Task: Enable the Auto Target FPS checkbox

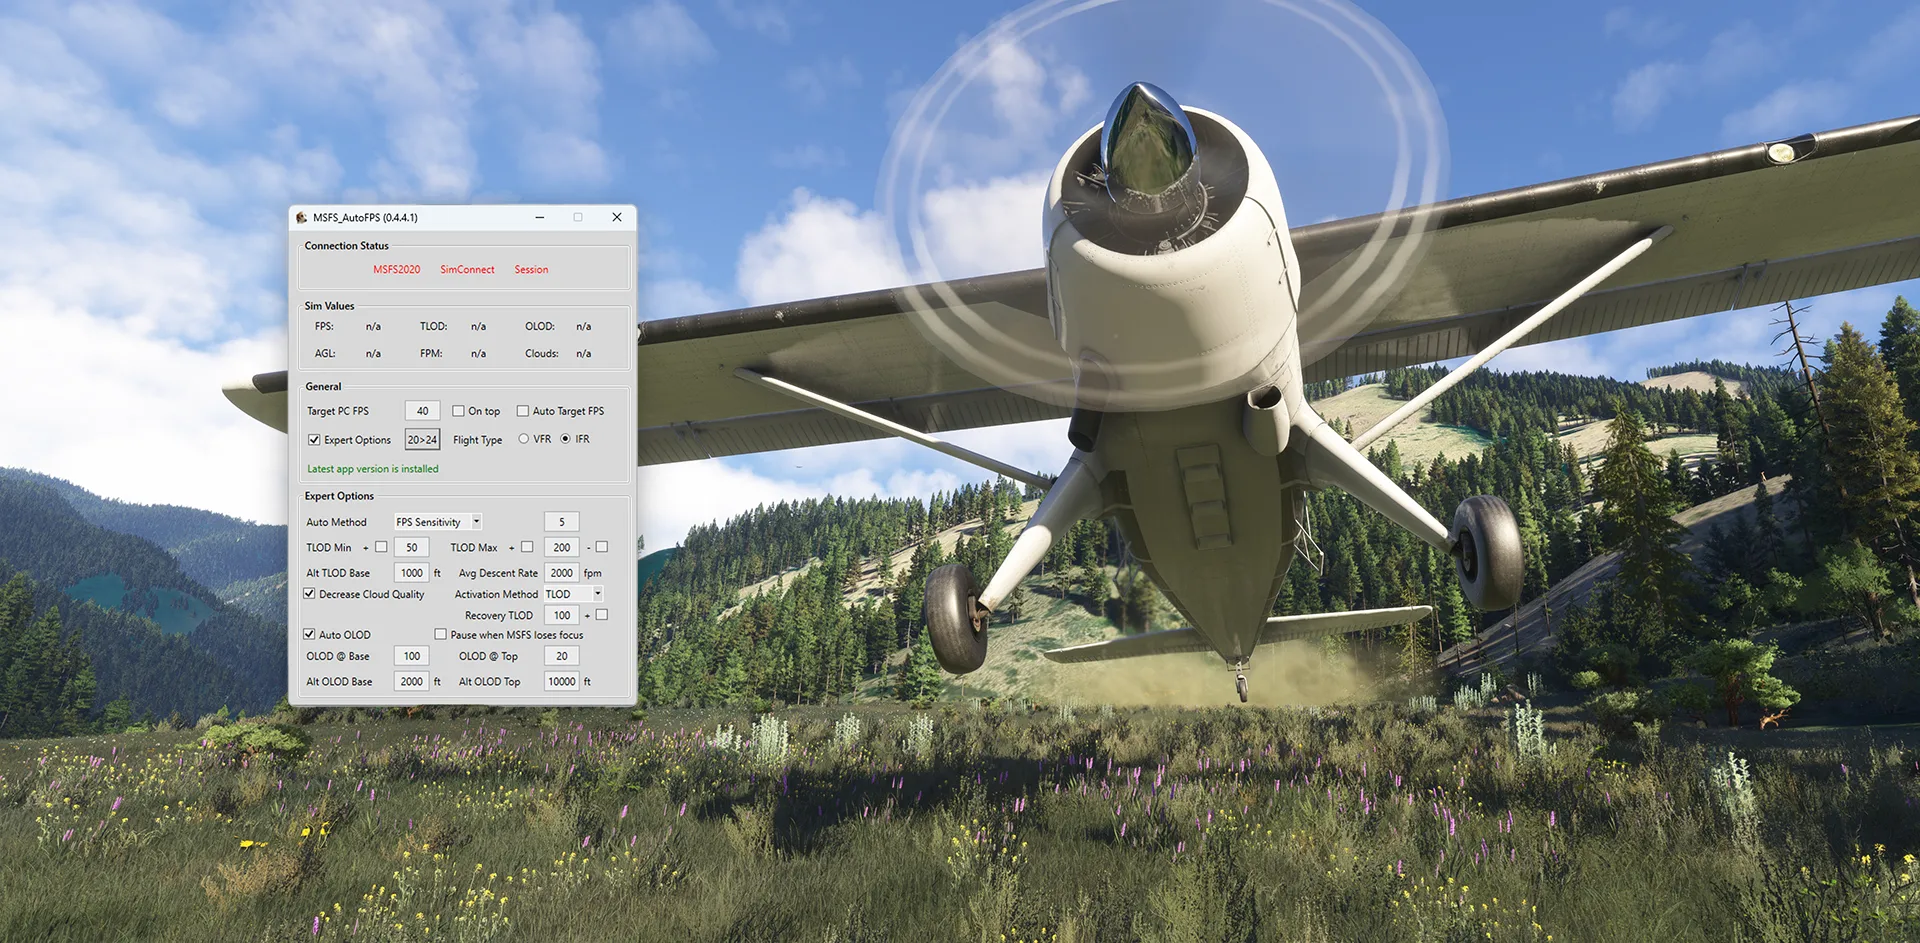Action: (x=522, y=411)
